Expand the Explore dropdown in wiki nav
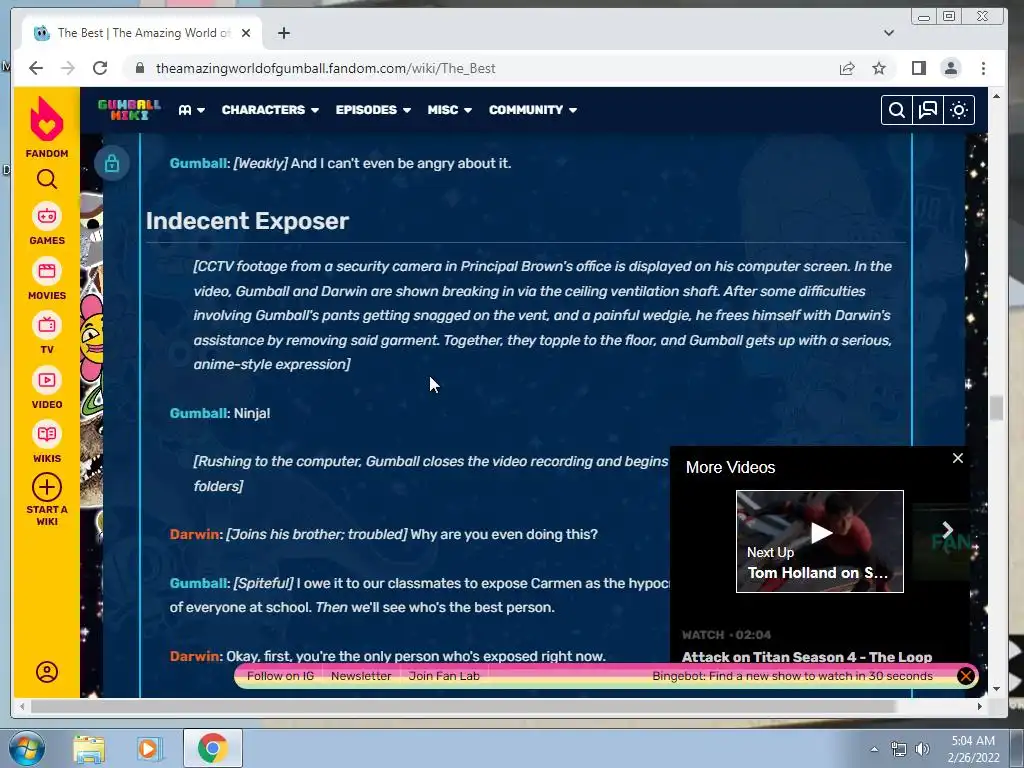The height and width of the screenshot is (768, 1024). point(191,110)
